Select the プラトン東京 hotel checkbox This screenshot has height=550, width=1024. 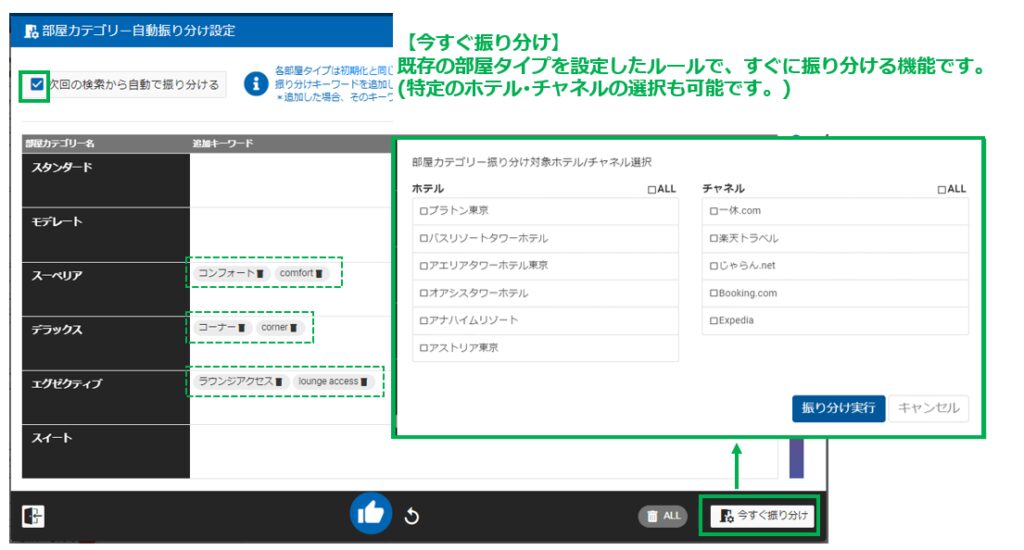point(424,211)
